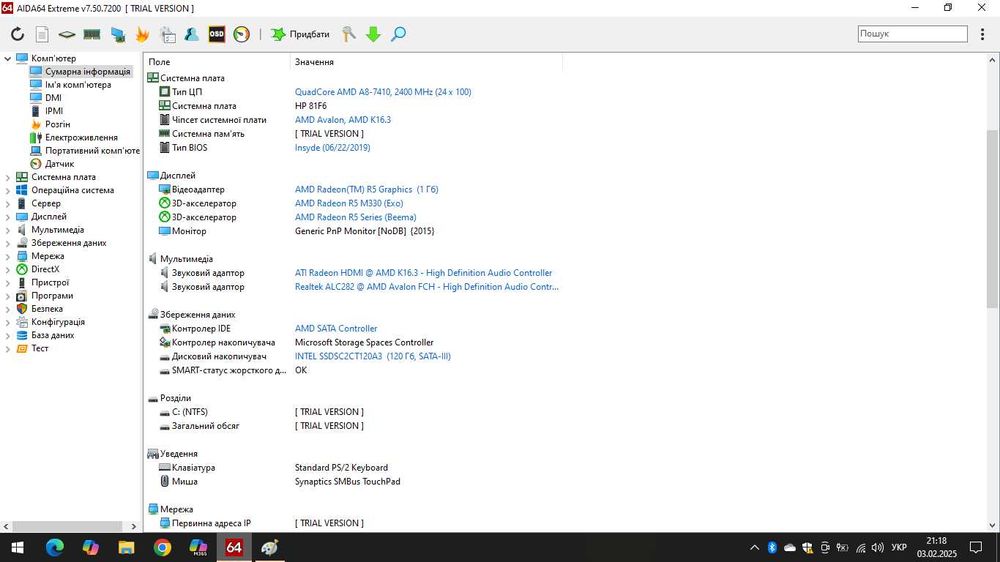The image size is (1000, 562).
Task: Select Standard PS/2 Keyboard value
Action: 341,468
